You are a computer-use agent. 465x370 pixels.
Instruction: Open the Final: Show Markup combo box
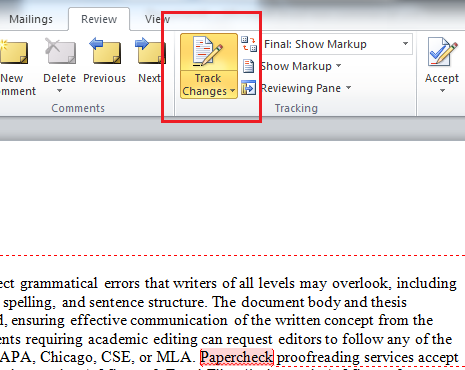[336, 44]
